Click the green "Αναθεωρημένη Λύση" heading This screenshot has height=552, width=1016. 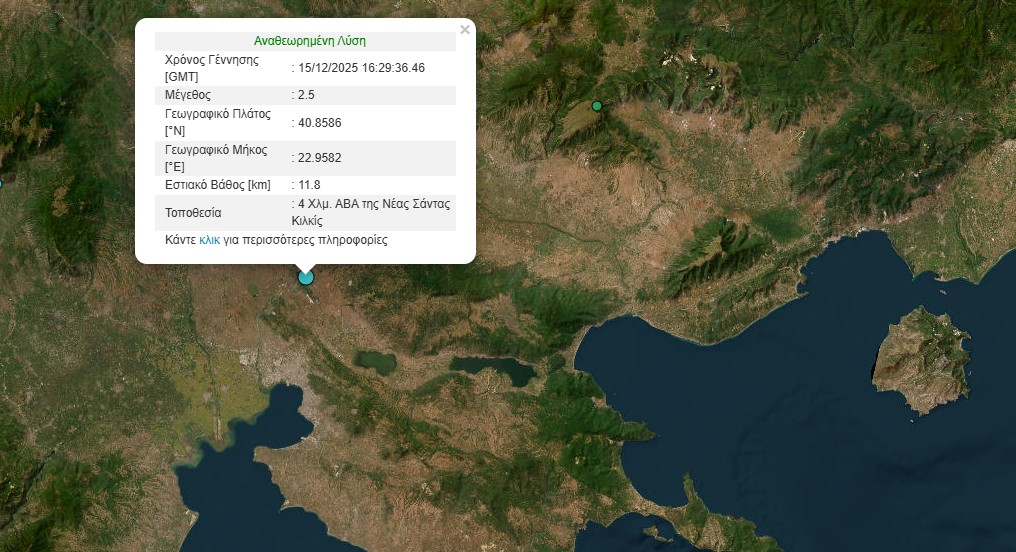[x=310, y=41]
